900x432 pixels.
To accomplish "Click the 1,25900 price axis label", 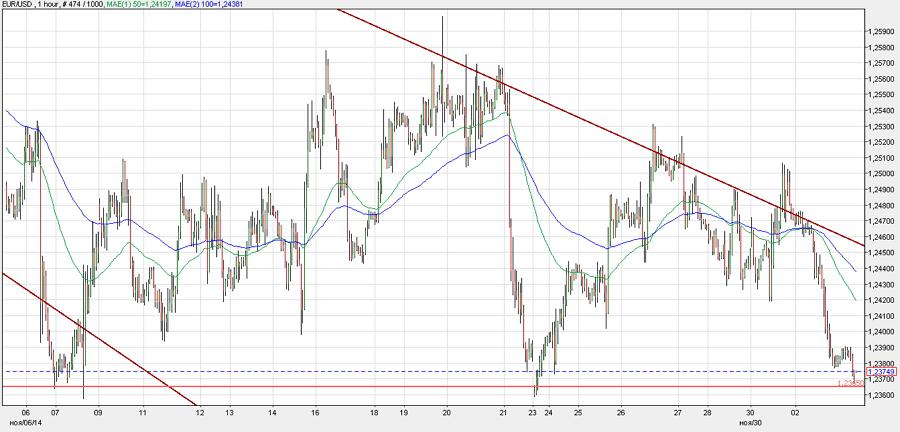I will 883,31.
